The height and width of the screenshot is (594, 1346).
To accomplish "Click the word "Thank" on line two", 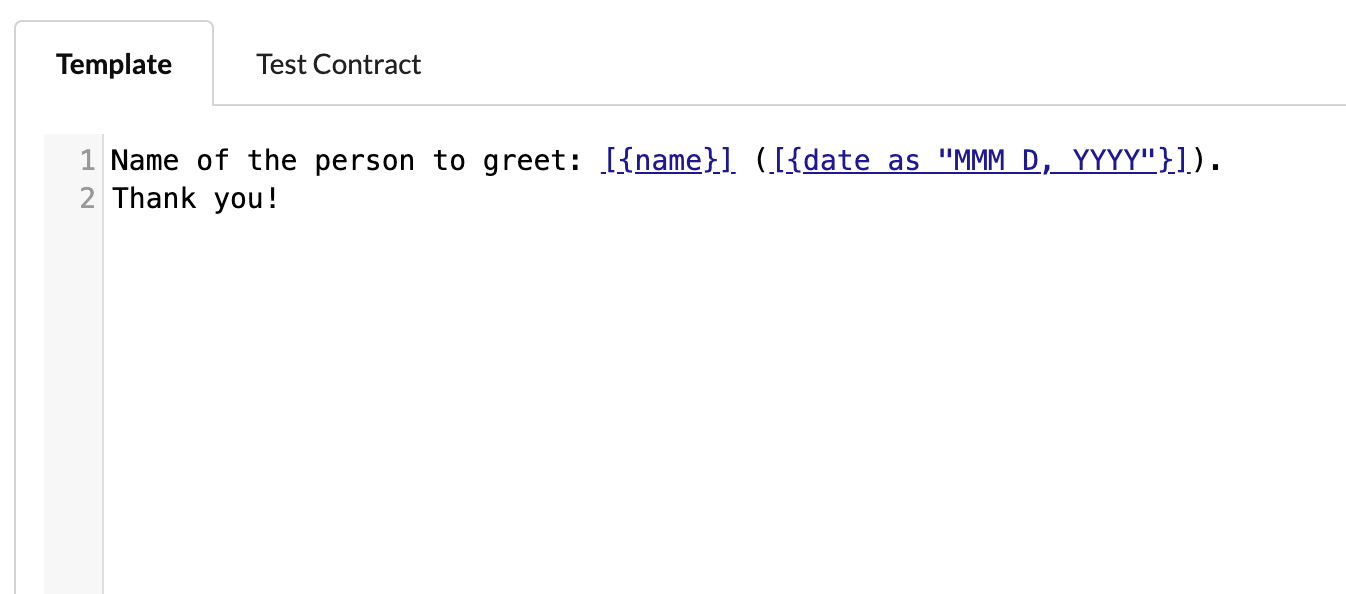I will click(x=154, y=198).
